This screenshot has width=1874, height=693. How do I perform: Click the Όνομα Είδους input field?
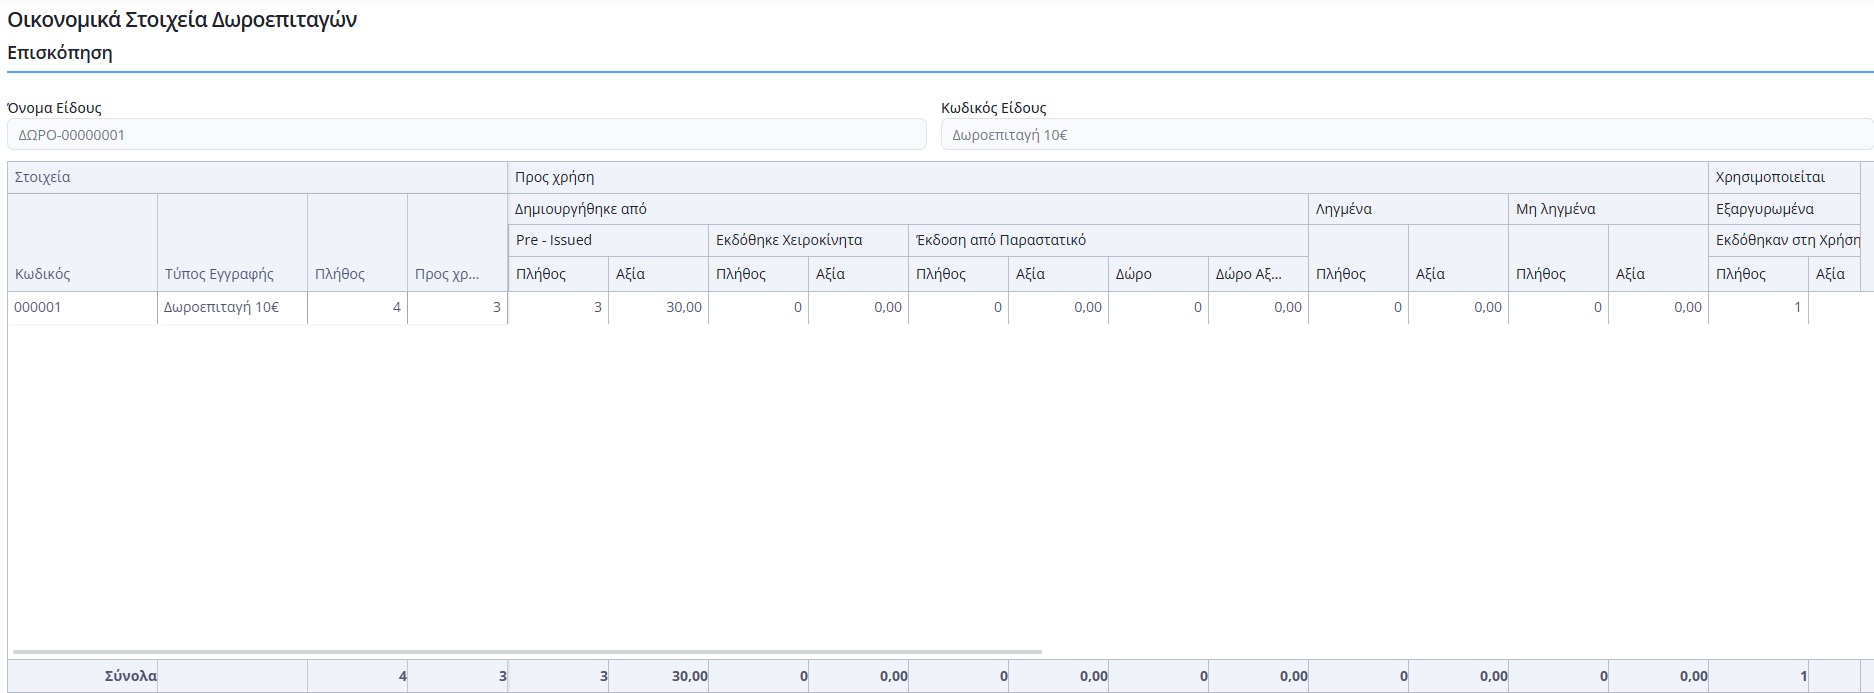tap(466, 135)
